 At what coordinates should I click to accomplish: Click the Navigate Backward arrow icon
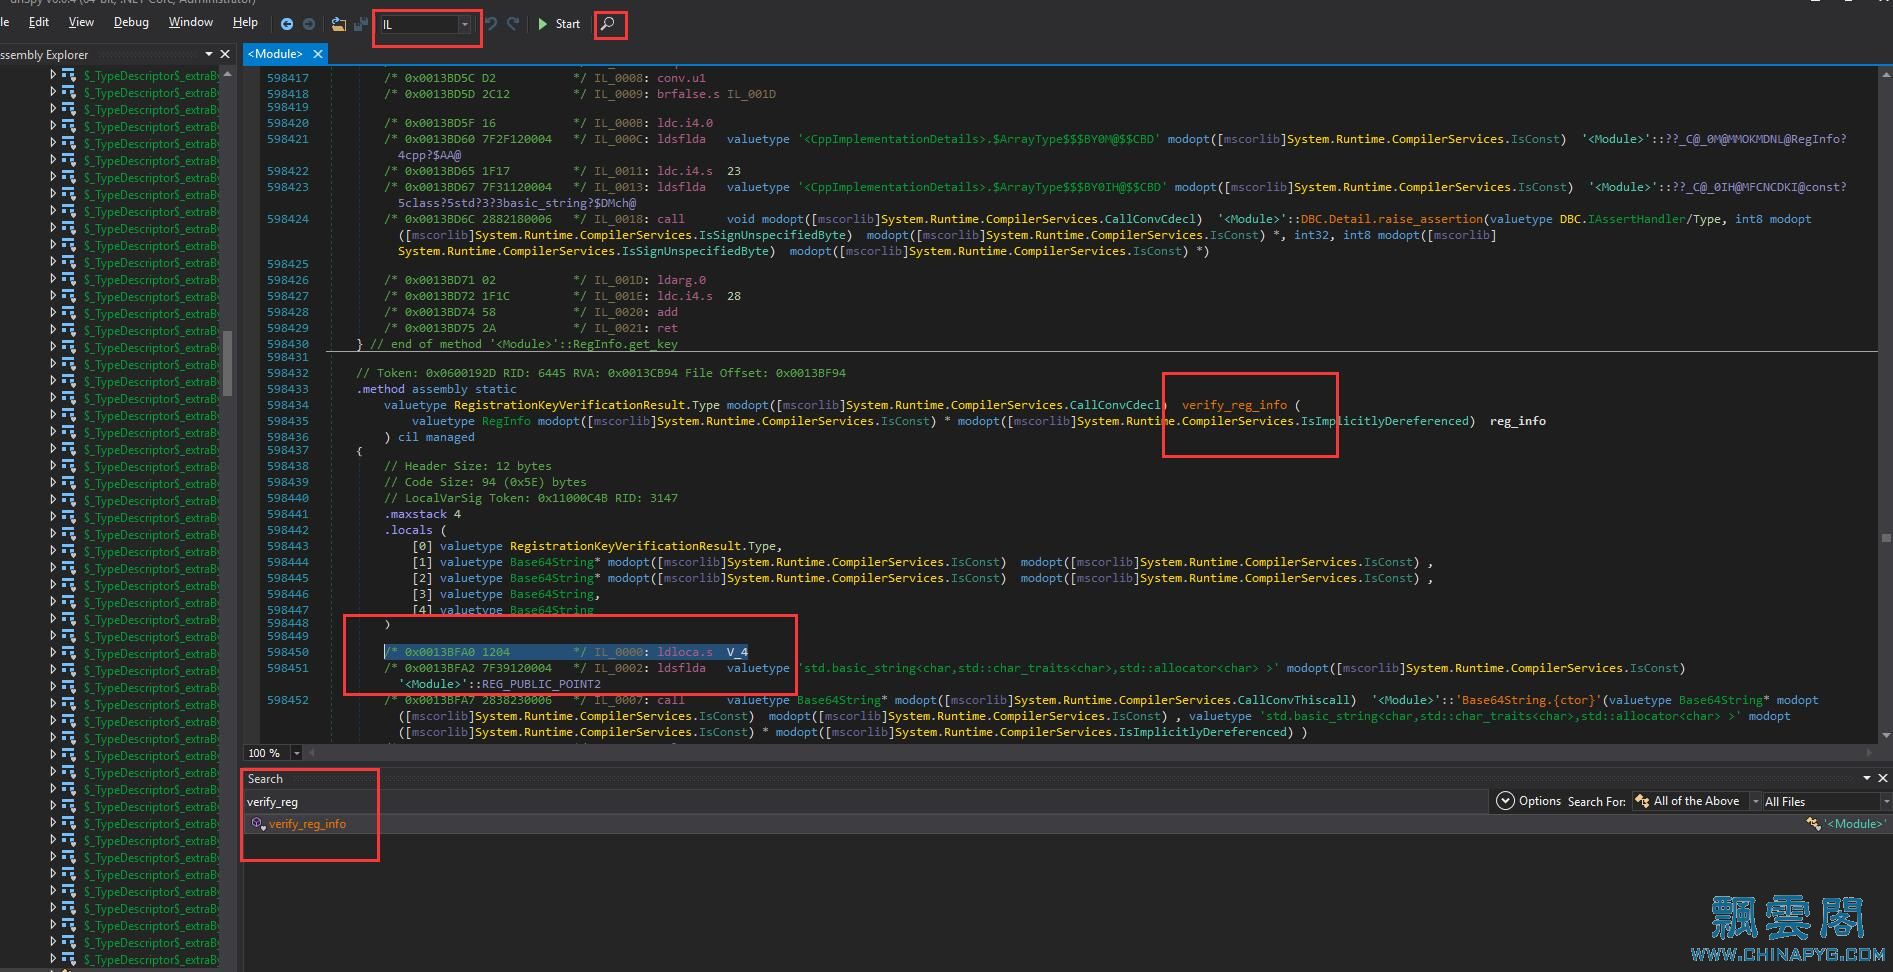pos(287,24)
